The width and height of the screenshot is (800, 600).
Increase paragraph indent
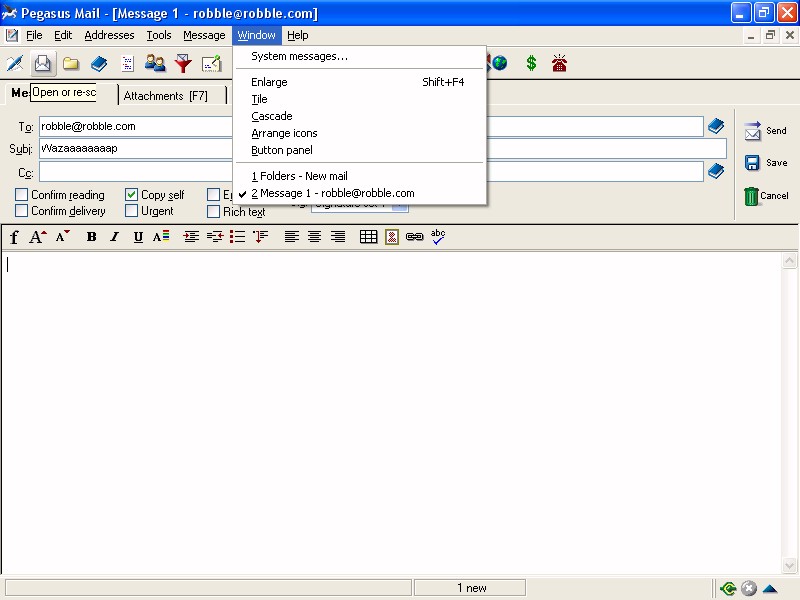coord(191,237)
